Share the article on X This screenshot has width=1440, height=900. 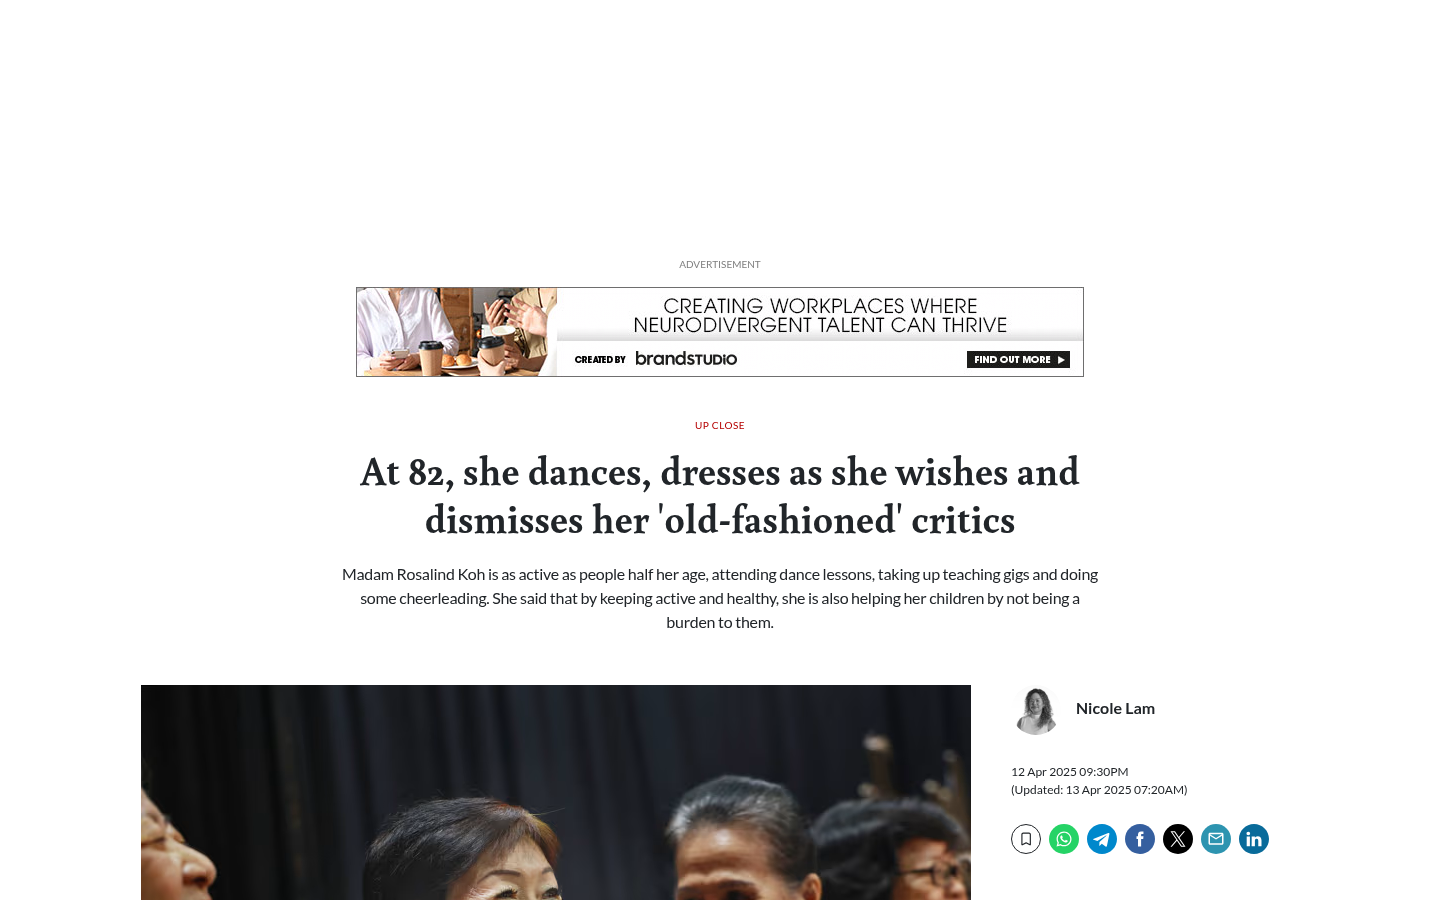tap(1178, 839)
